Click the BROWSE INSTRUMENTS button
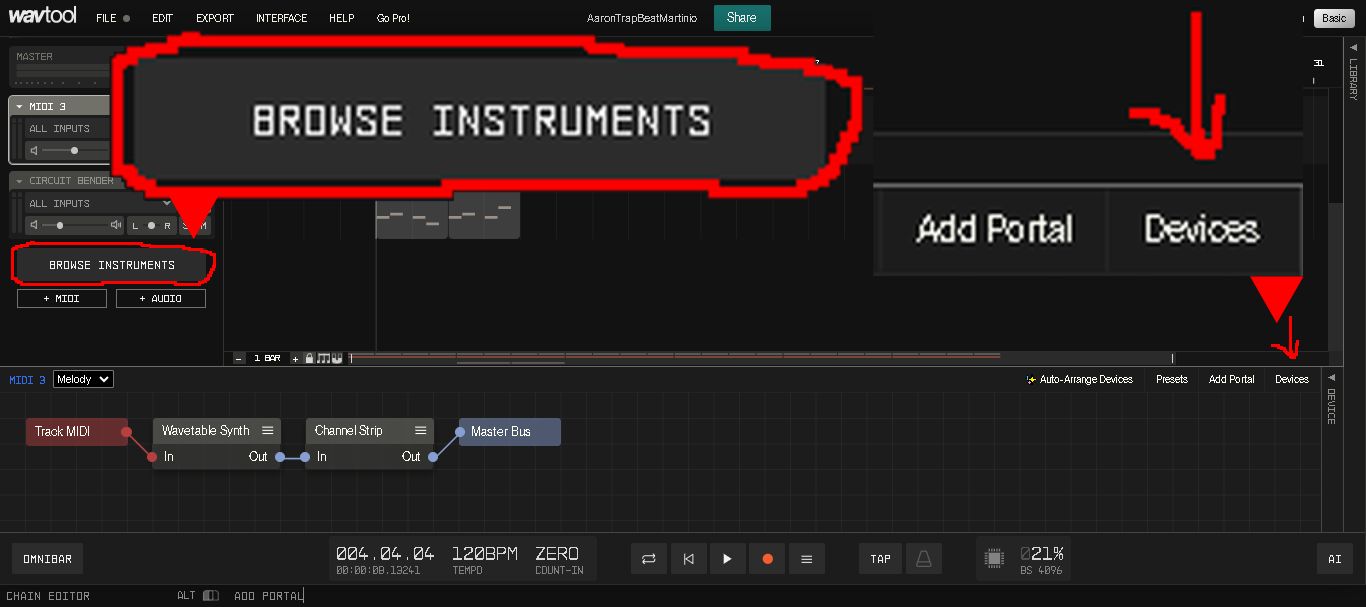 (110, 265)
